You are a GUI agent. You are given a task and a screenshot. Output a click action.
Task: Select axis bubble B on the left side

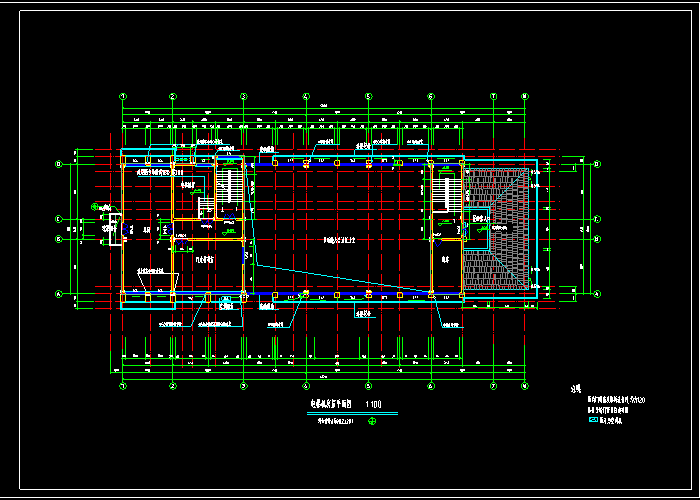pyautogui.click(x=59, y=240)
